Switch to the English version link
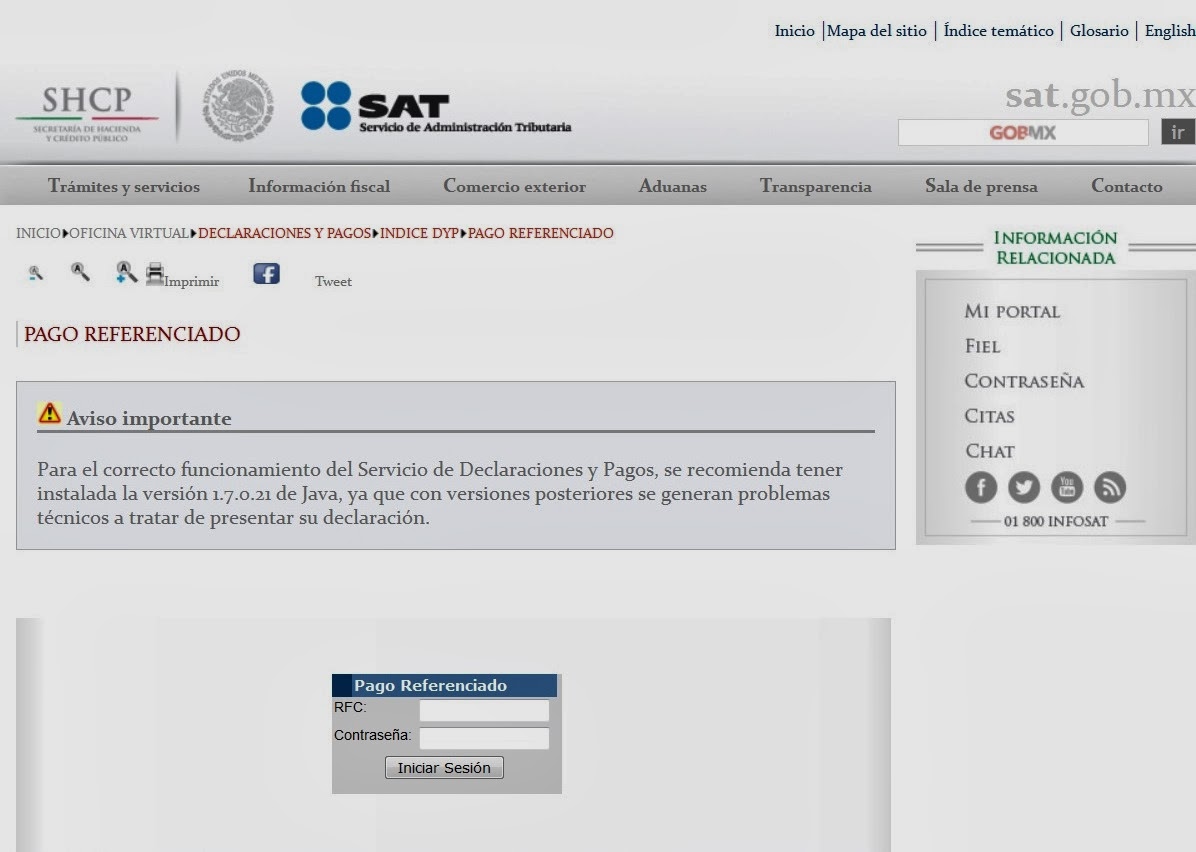The image size is (1196, 852). [x=1170, y=31]
